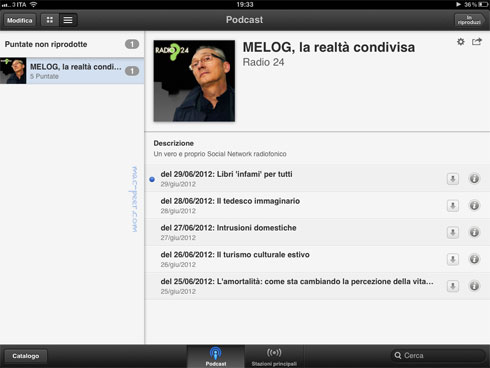
Task: Show info for 'Il turismo culturale estivo'
Action: (474, 259)
